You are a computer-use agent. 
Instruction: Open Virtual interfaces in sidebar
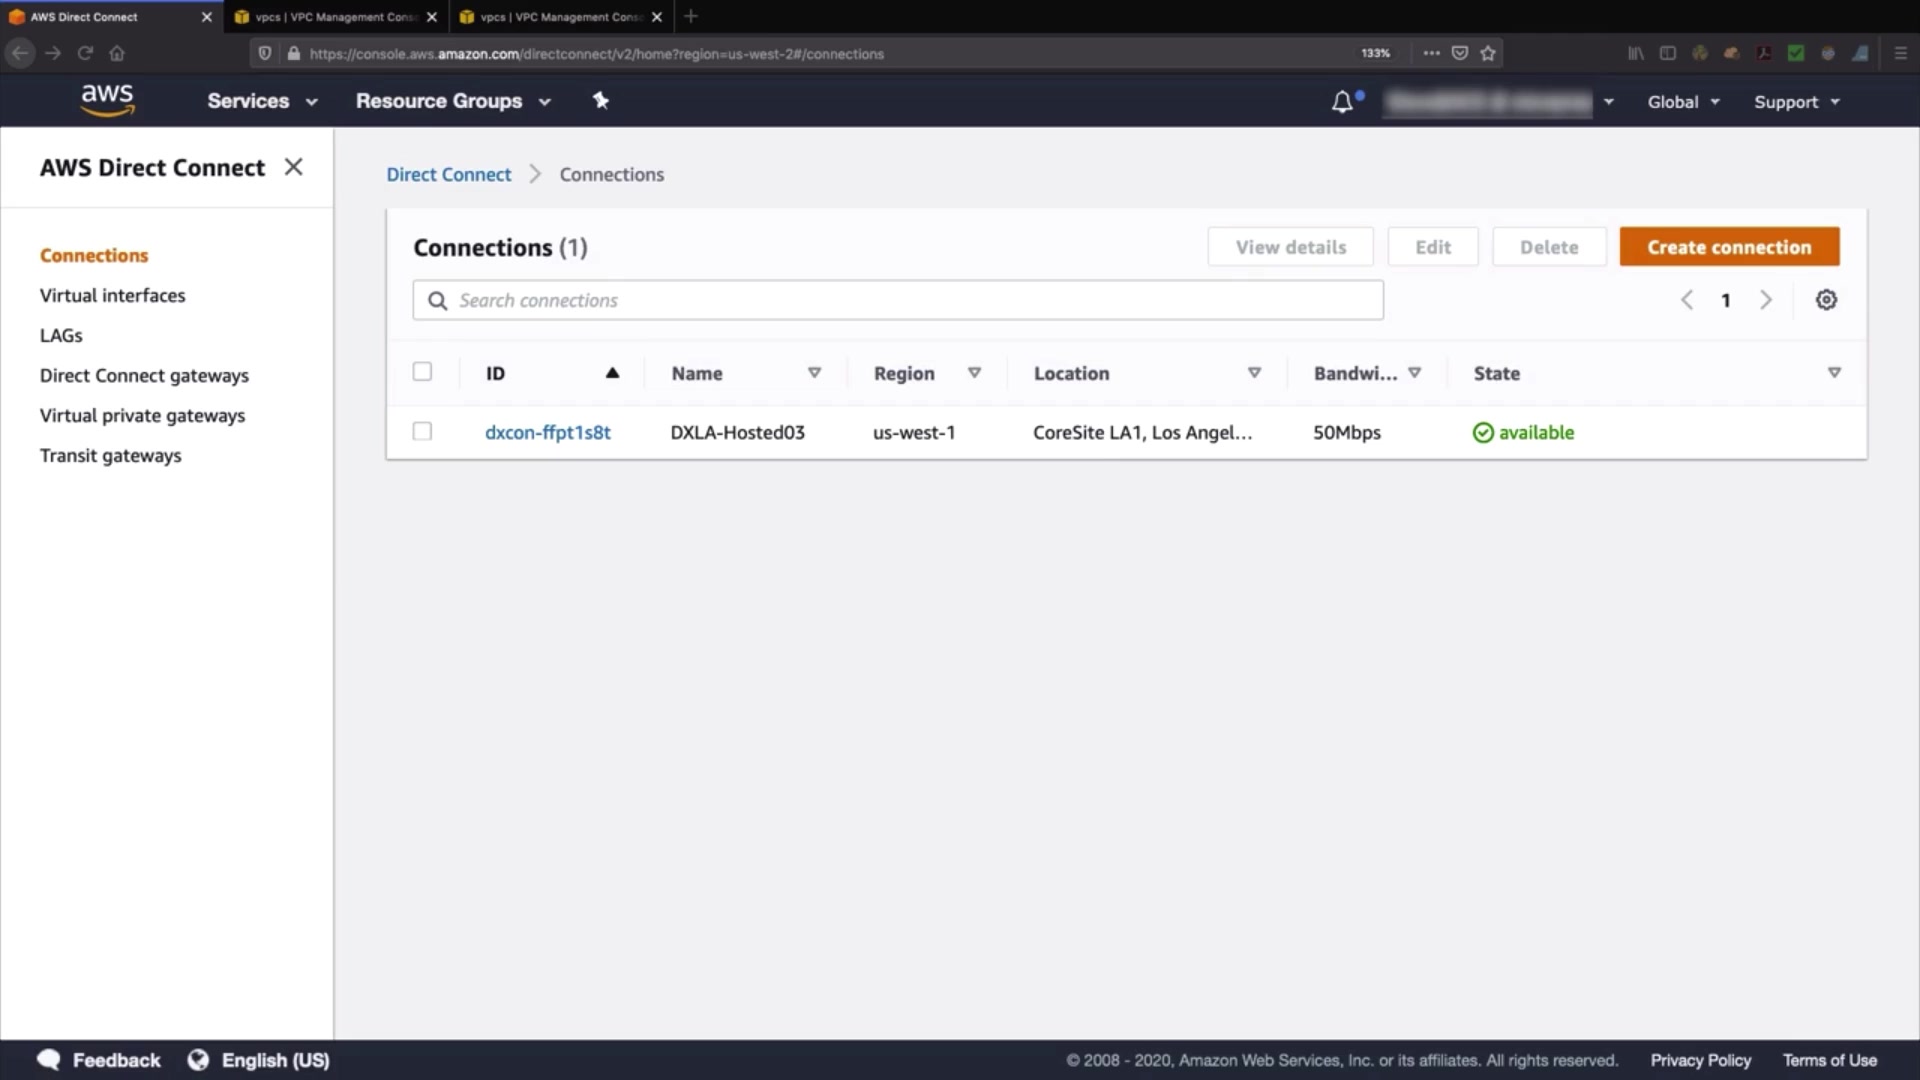click(112, 295)
